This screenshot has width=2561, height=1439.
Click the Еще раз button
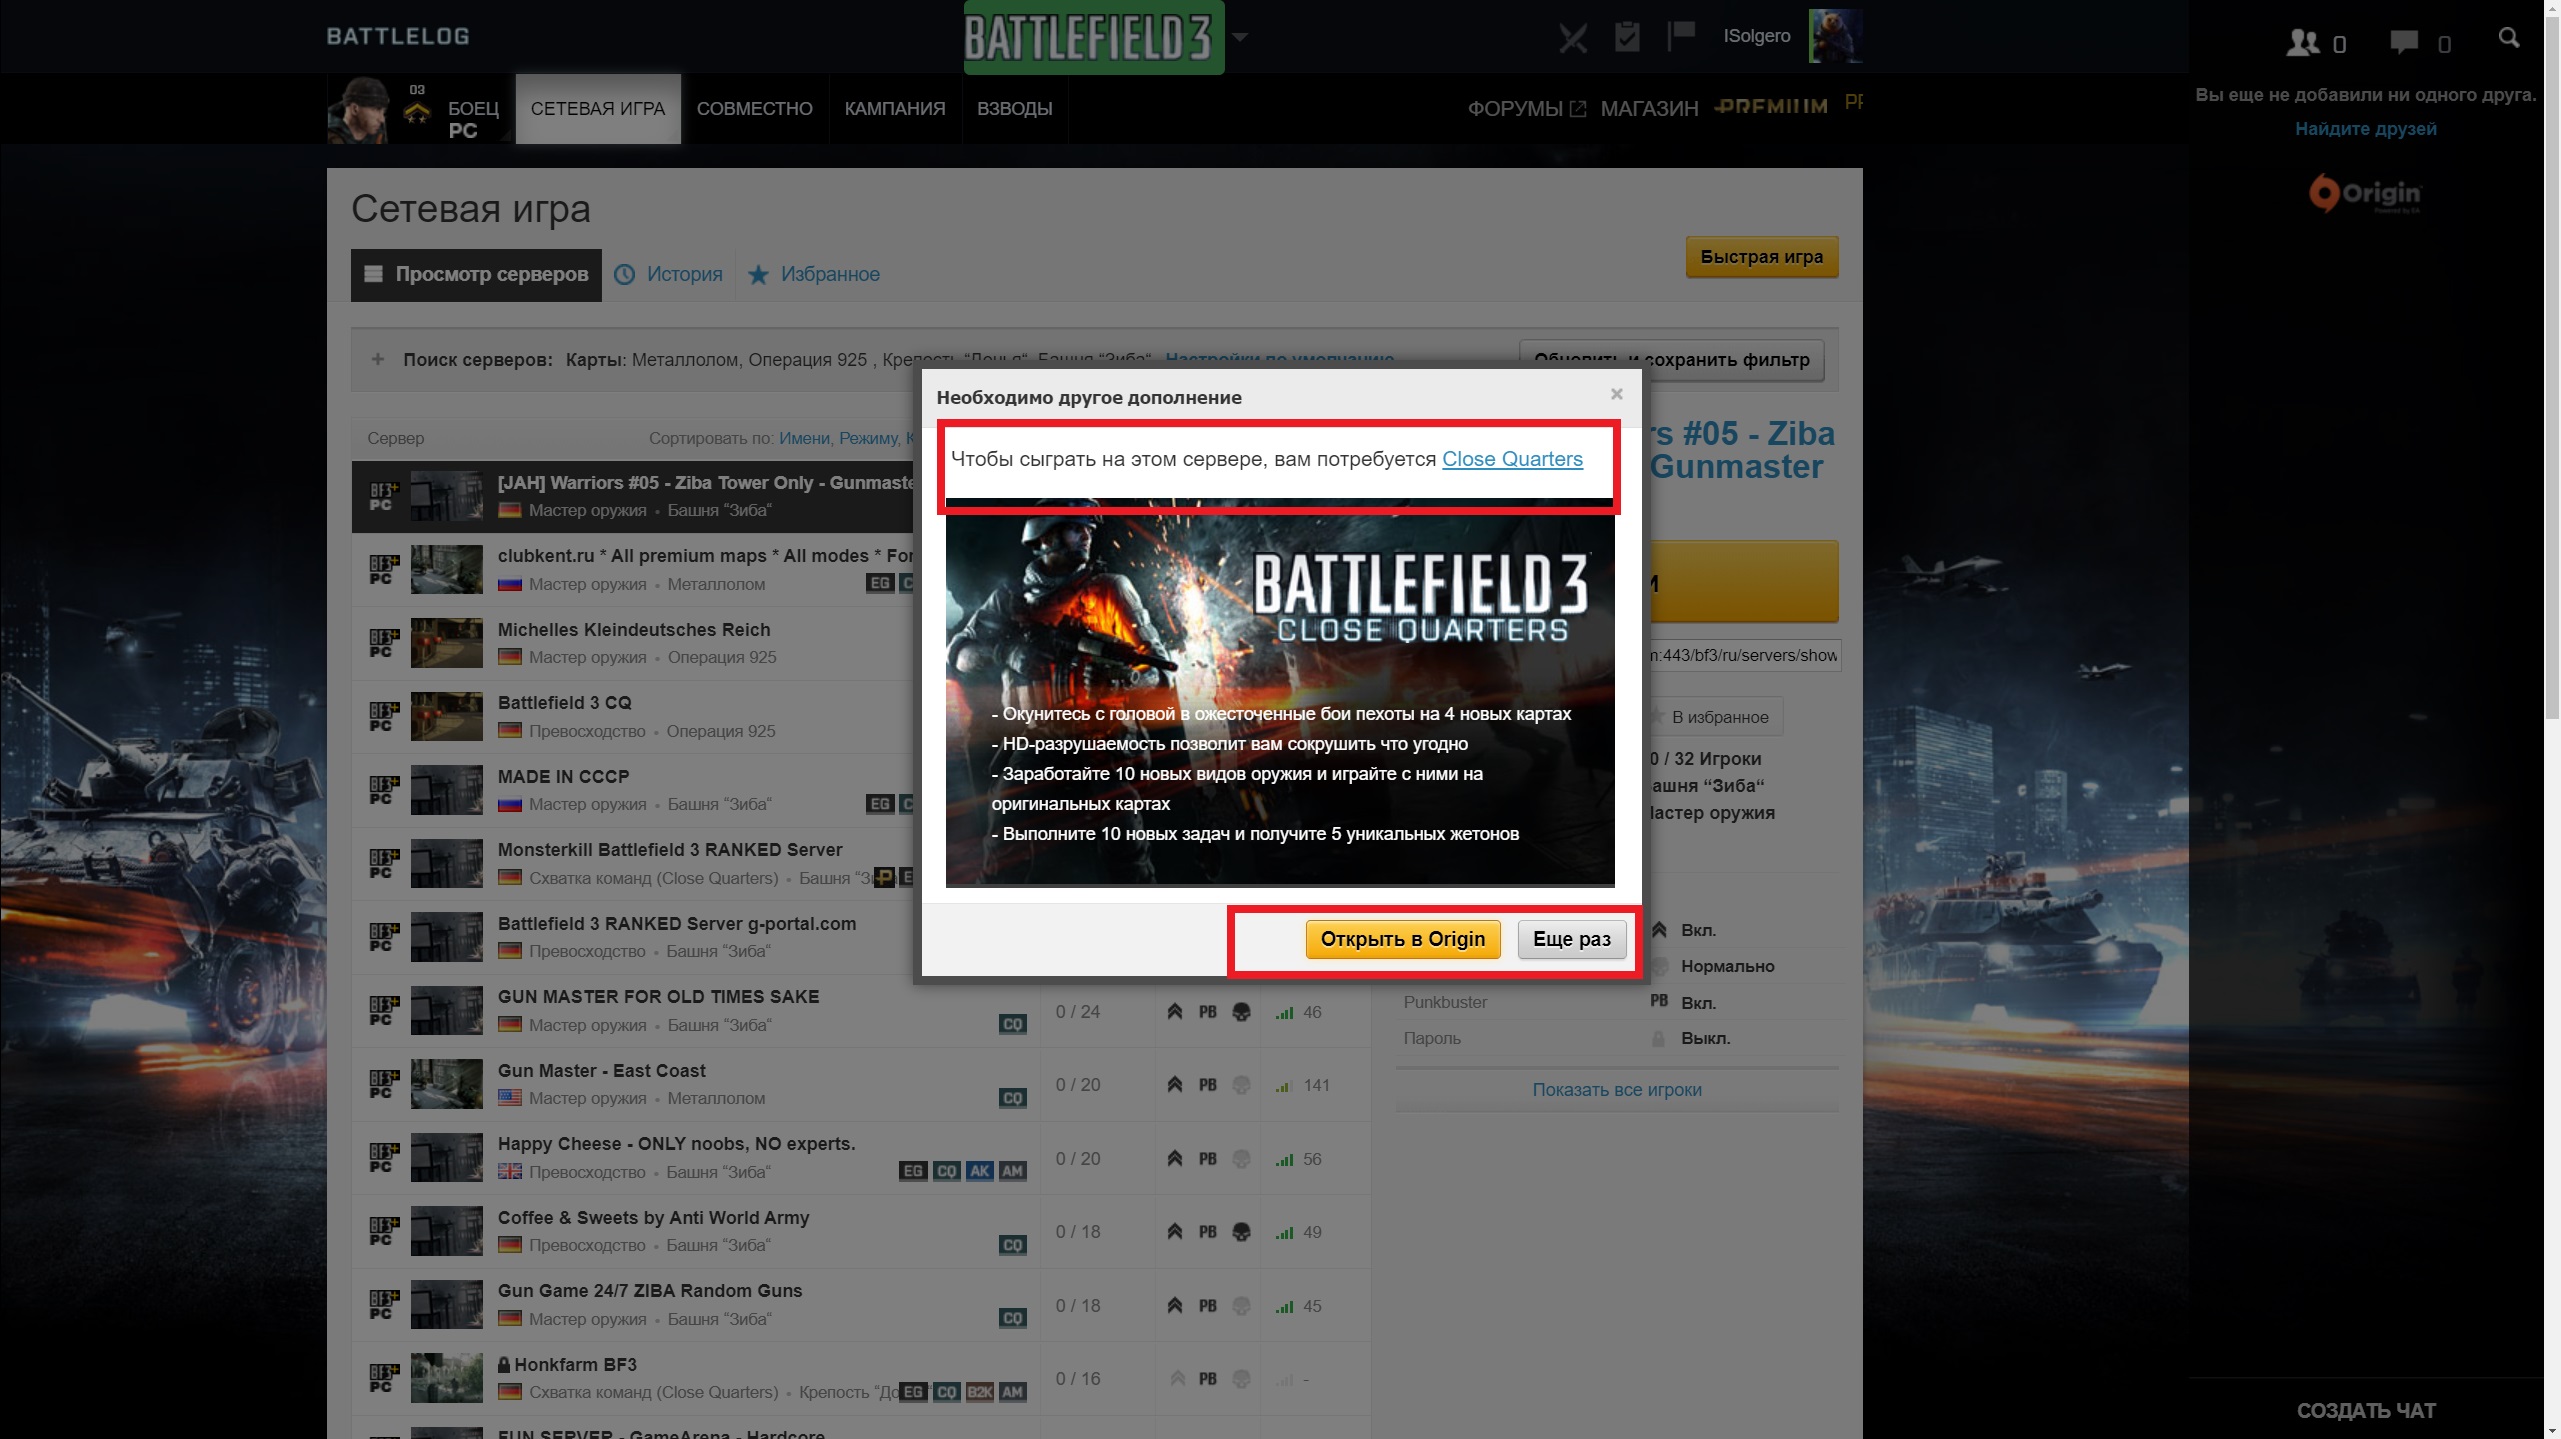pos(1571,939)
